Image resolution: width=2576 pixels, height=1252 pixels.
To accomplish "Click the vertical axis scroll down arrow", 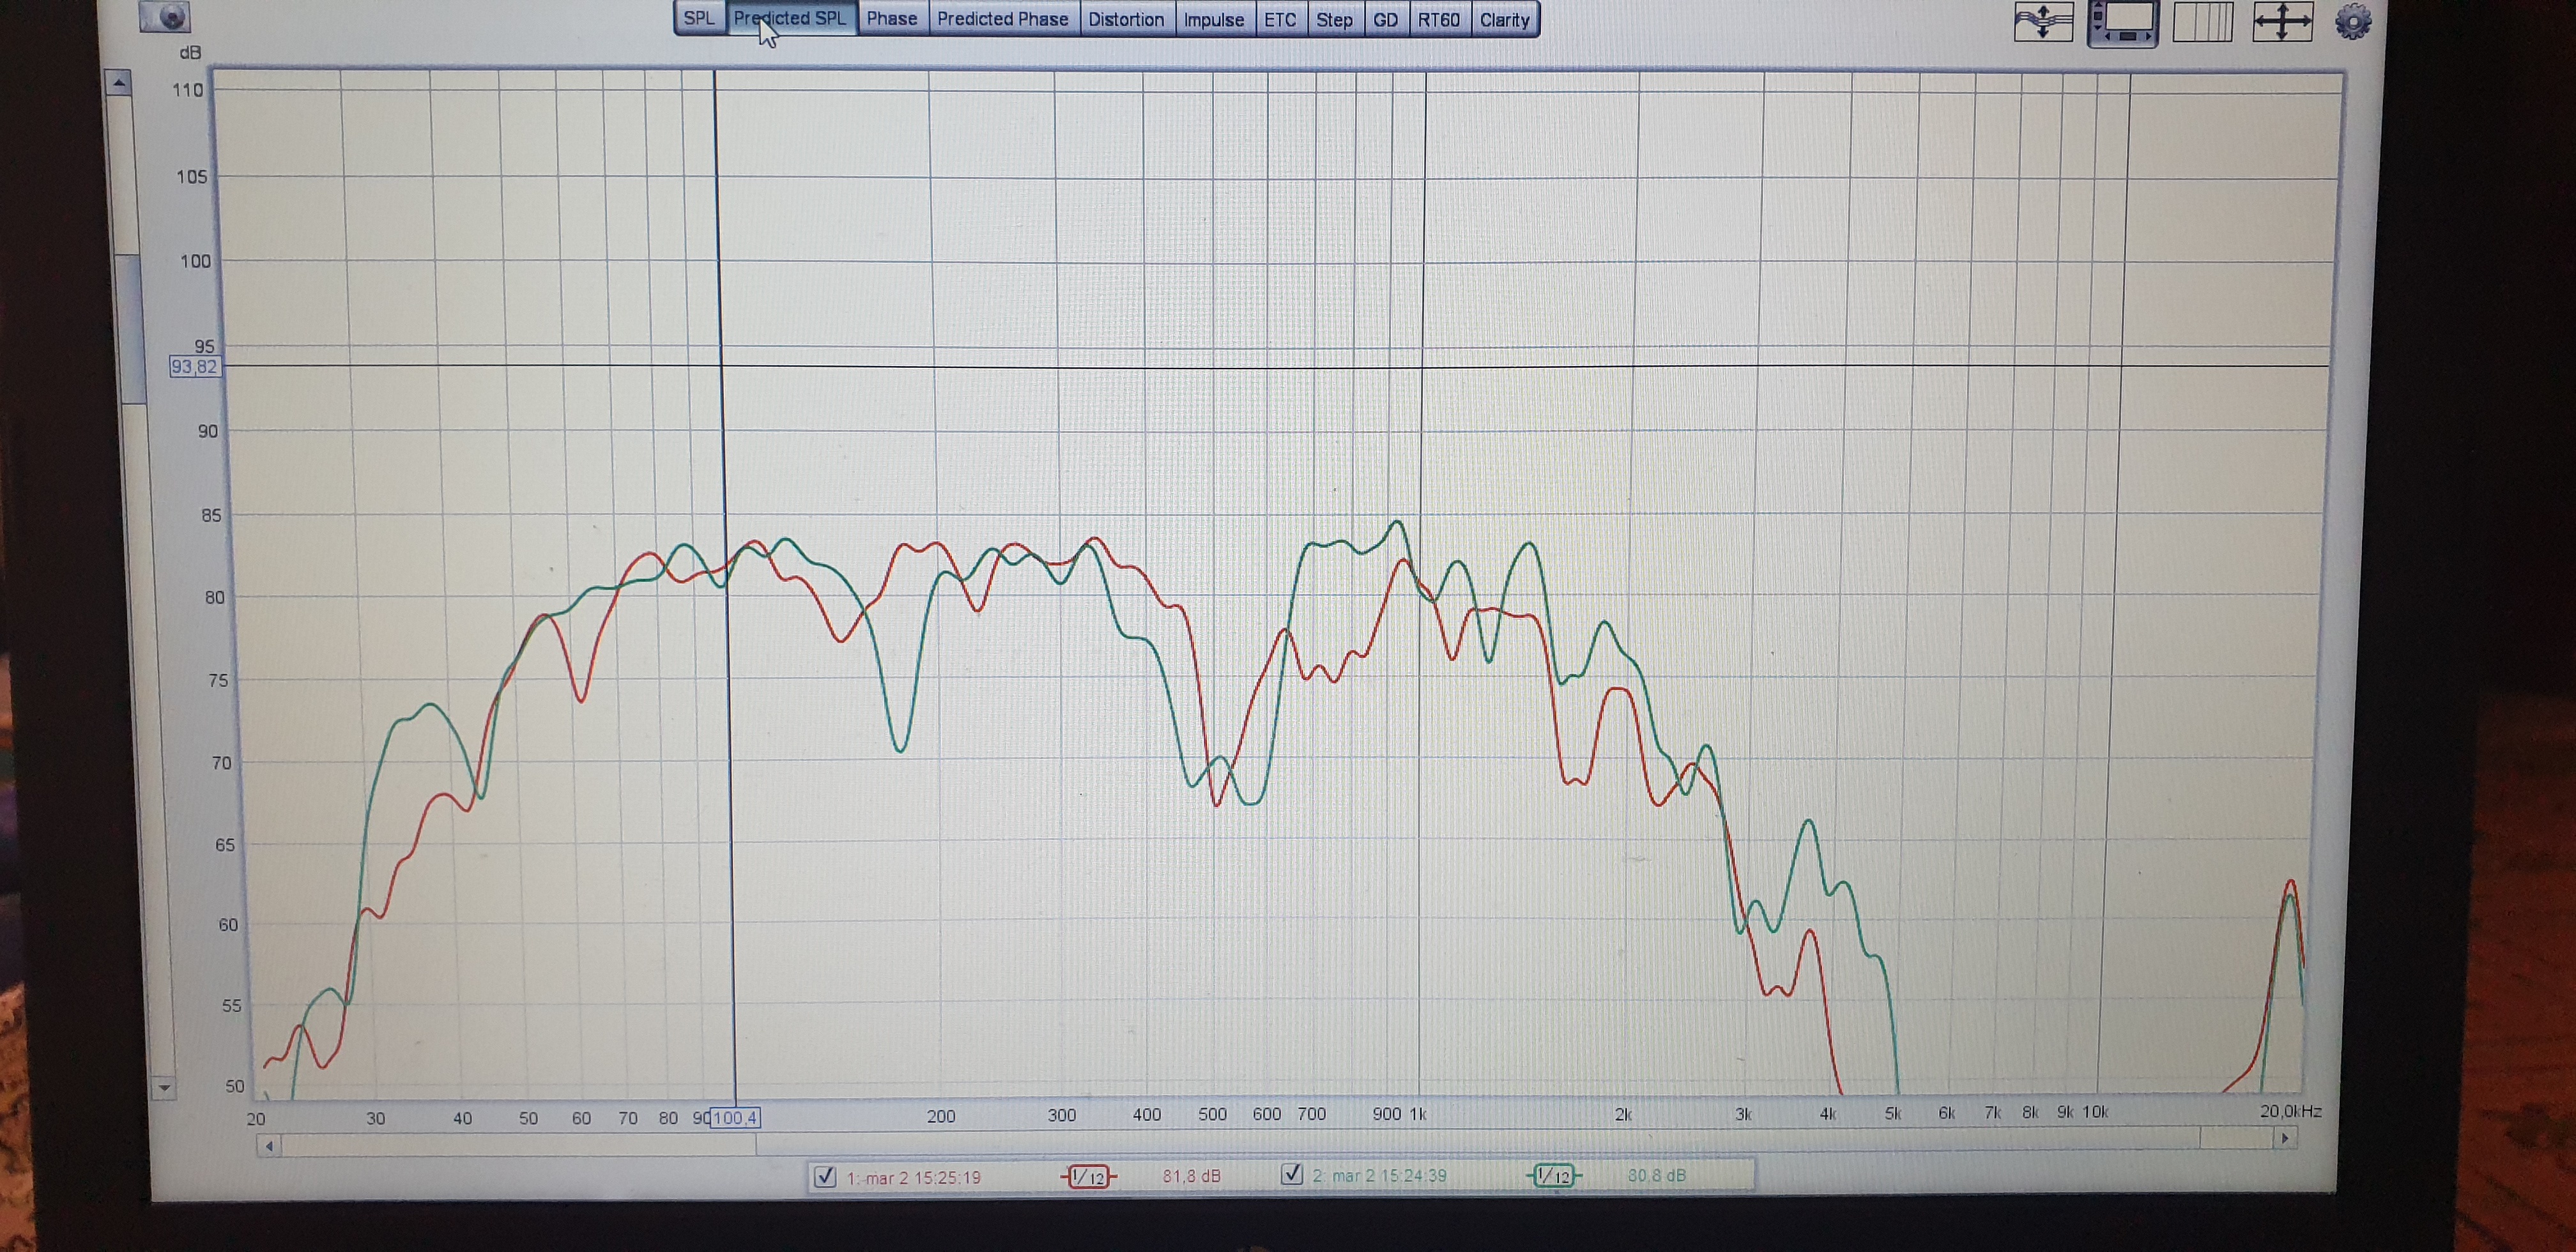I will (x=163, y=1087).
